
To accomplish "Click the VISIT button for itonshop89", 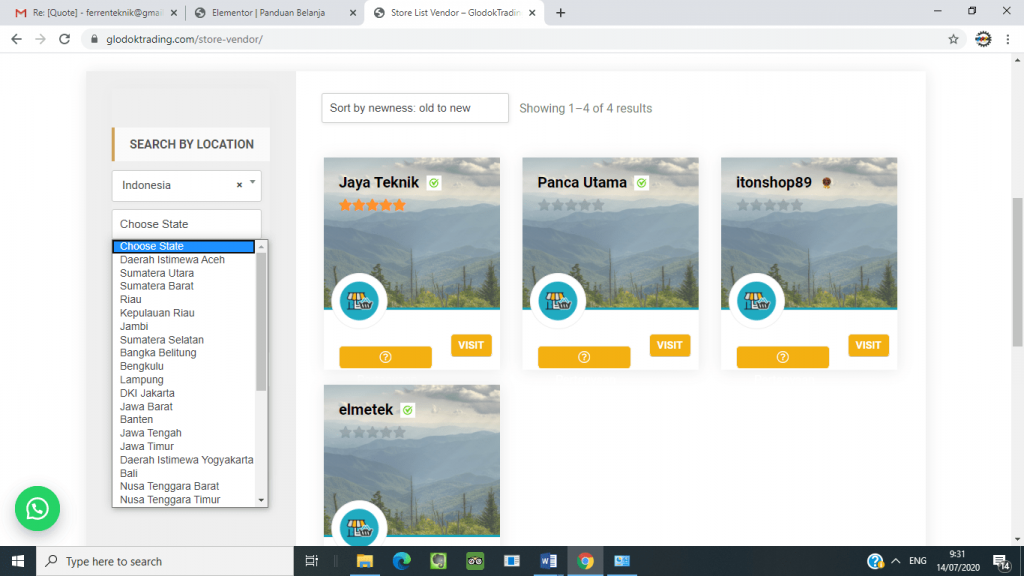I will [868, 345].
